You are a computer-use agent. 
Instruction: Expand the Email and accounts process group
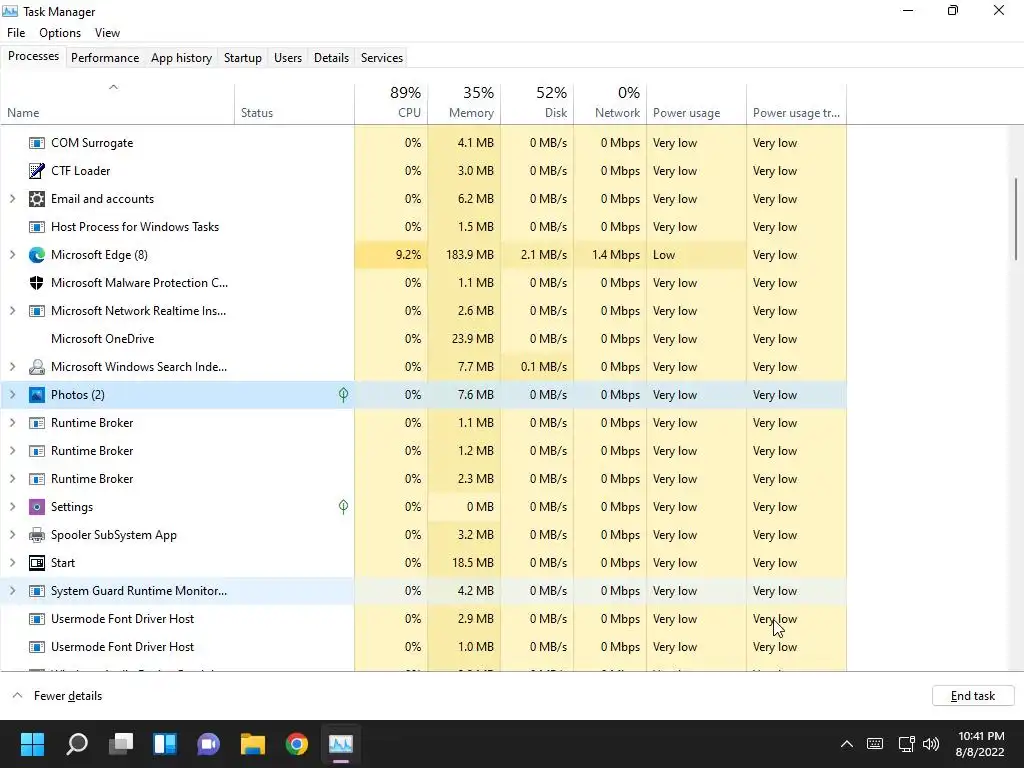coord(12,199)
